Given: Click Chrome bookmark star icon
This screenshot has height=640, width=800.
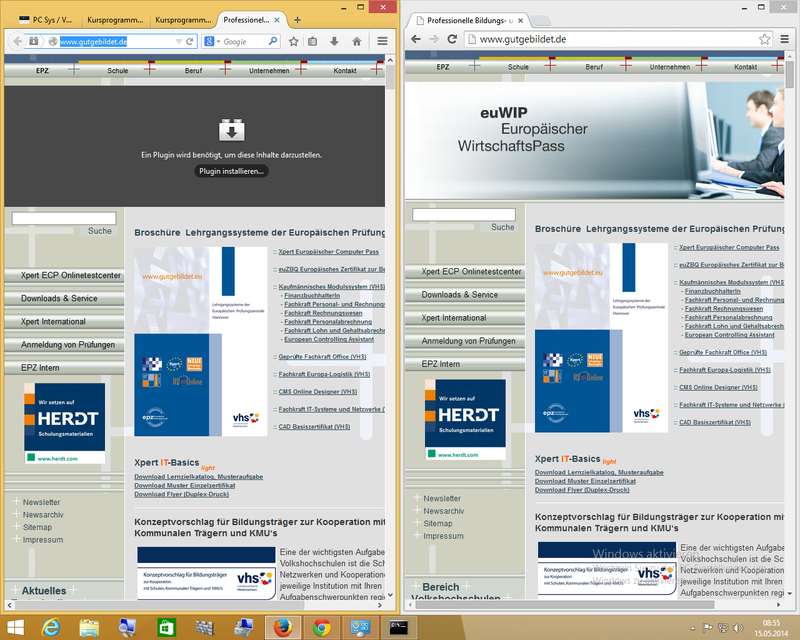Looking at the screenshot, I should click(x=764, y=39).
